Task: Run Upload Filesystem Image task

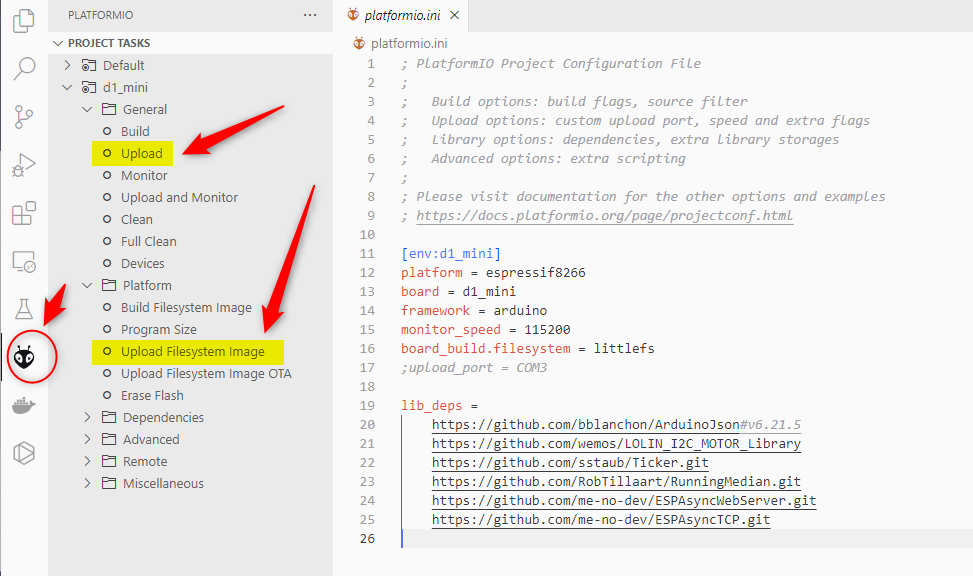Action: pyautogui.click(x=192, y=351)
